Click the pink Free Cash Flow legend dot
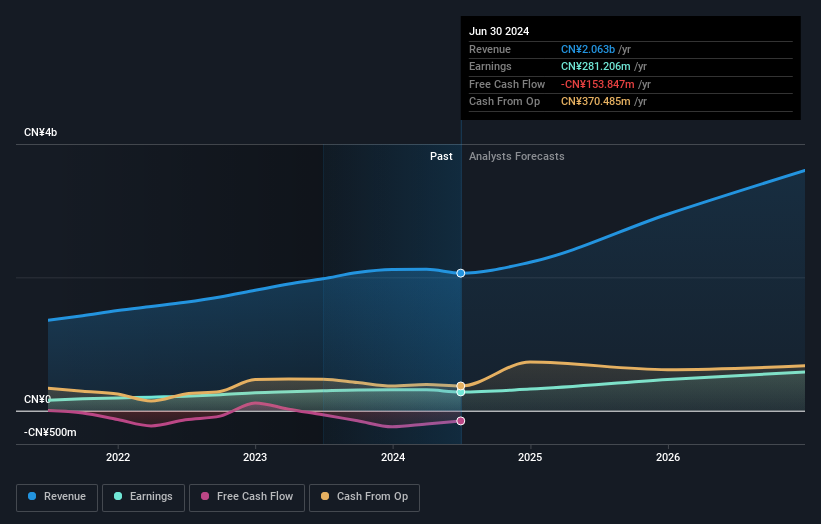This screenshot has height=524, width=821. [205, 496]
